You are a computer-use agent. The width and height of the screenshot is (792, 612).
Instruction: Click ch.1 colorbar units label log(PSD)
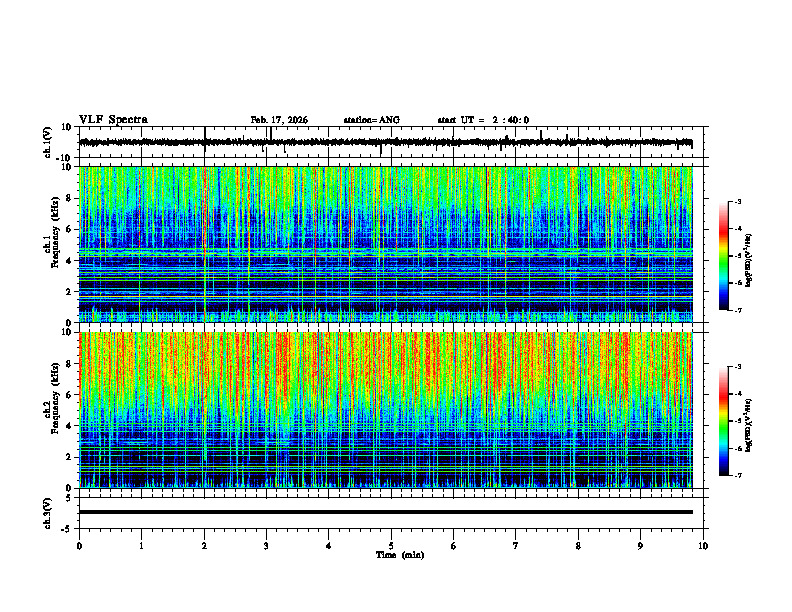pos(749,261)
